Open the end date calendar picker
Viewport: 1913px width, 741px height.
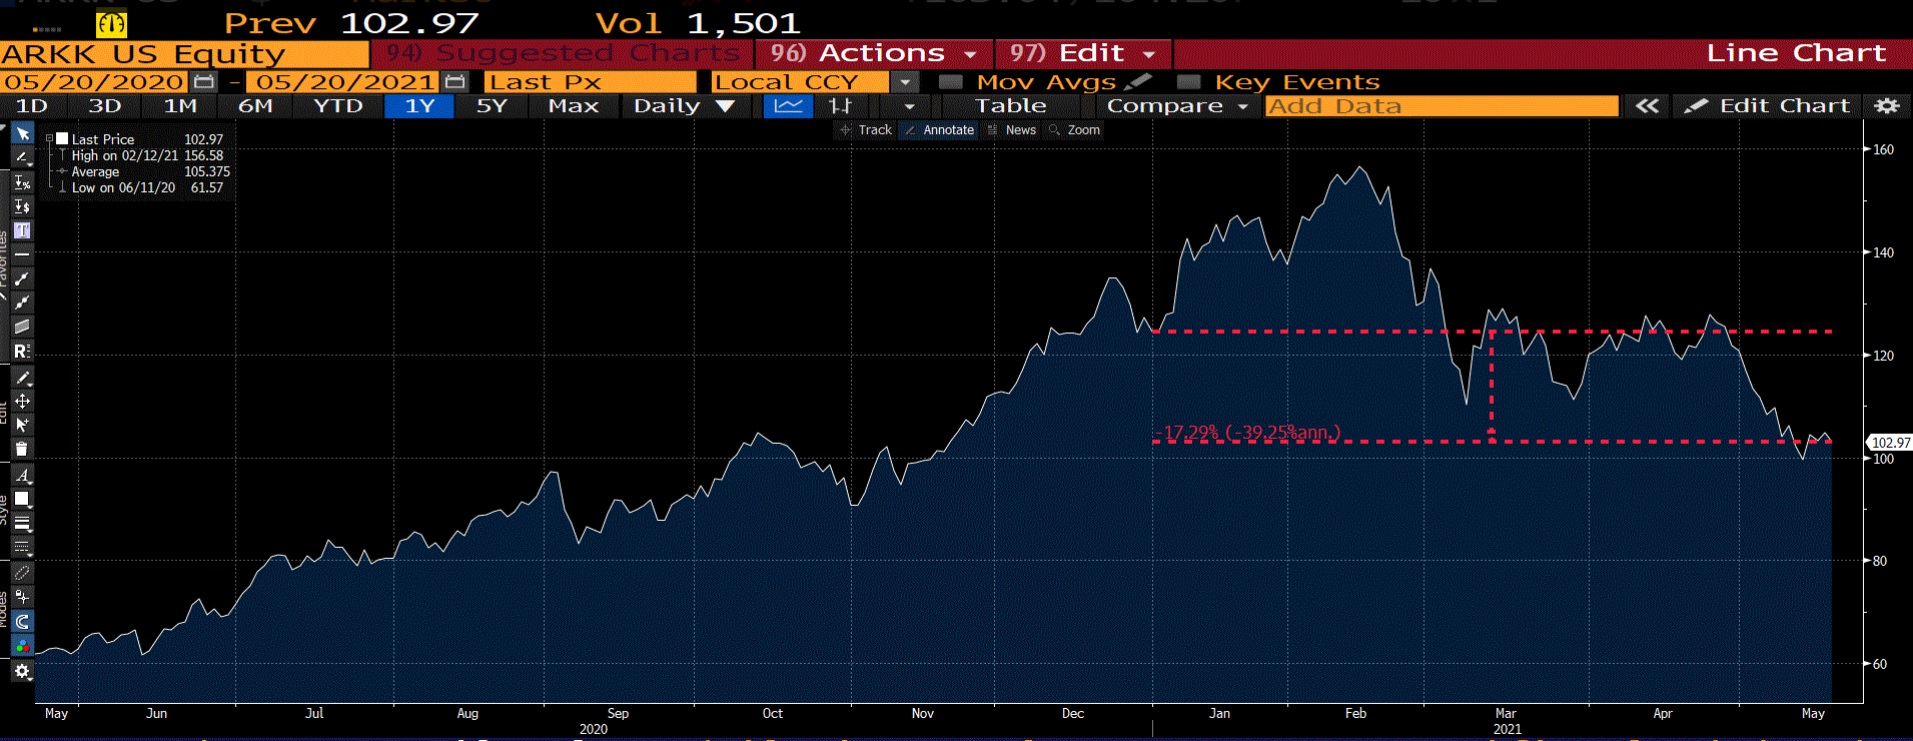click(455, 82)
